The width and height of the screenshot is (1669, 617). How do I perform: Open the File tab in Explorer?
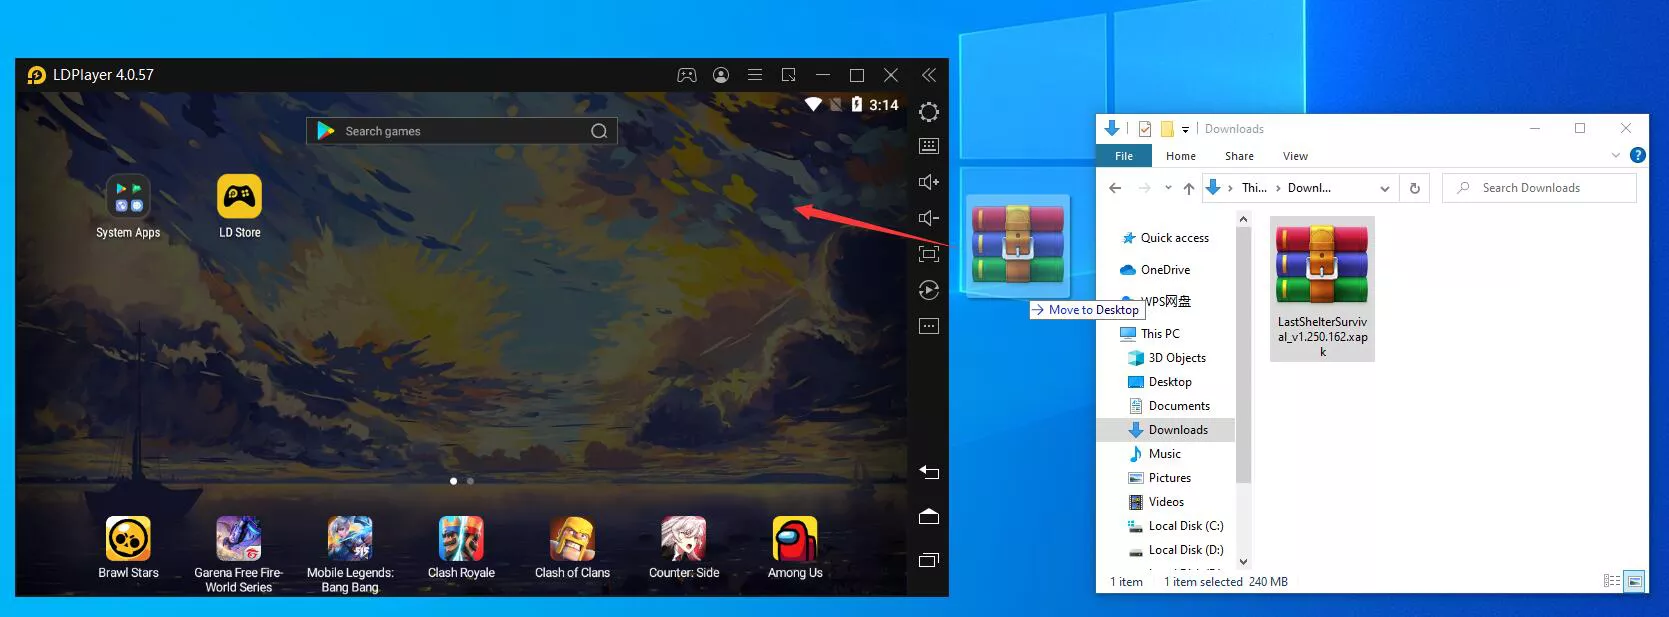point(1124,156)
